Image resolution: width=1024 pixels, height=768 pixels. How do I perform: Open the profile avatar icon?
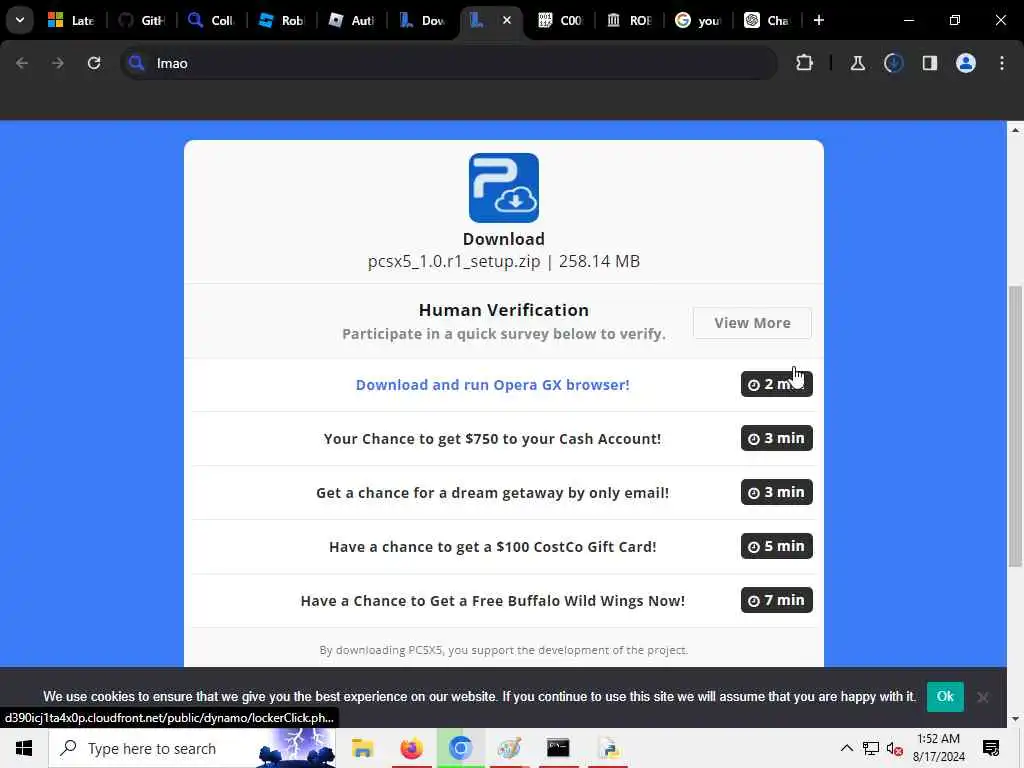[966, 63]
